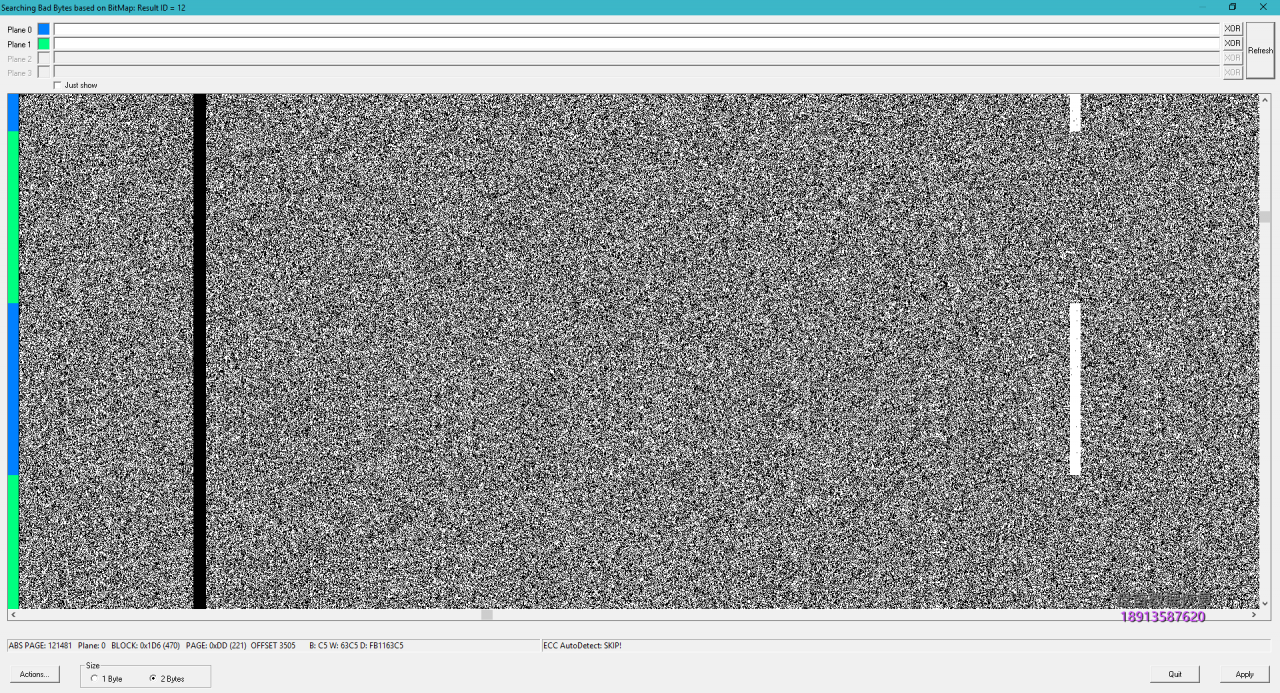Click the horizontal scrollbar thumb
This screenshot has height=693, width=1280.
[x=487, y=615]
